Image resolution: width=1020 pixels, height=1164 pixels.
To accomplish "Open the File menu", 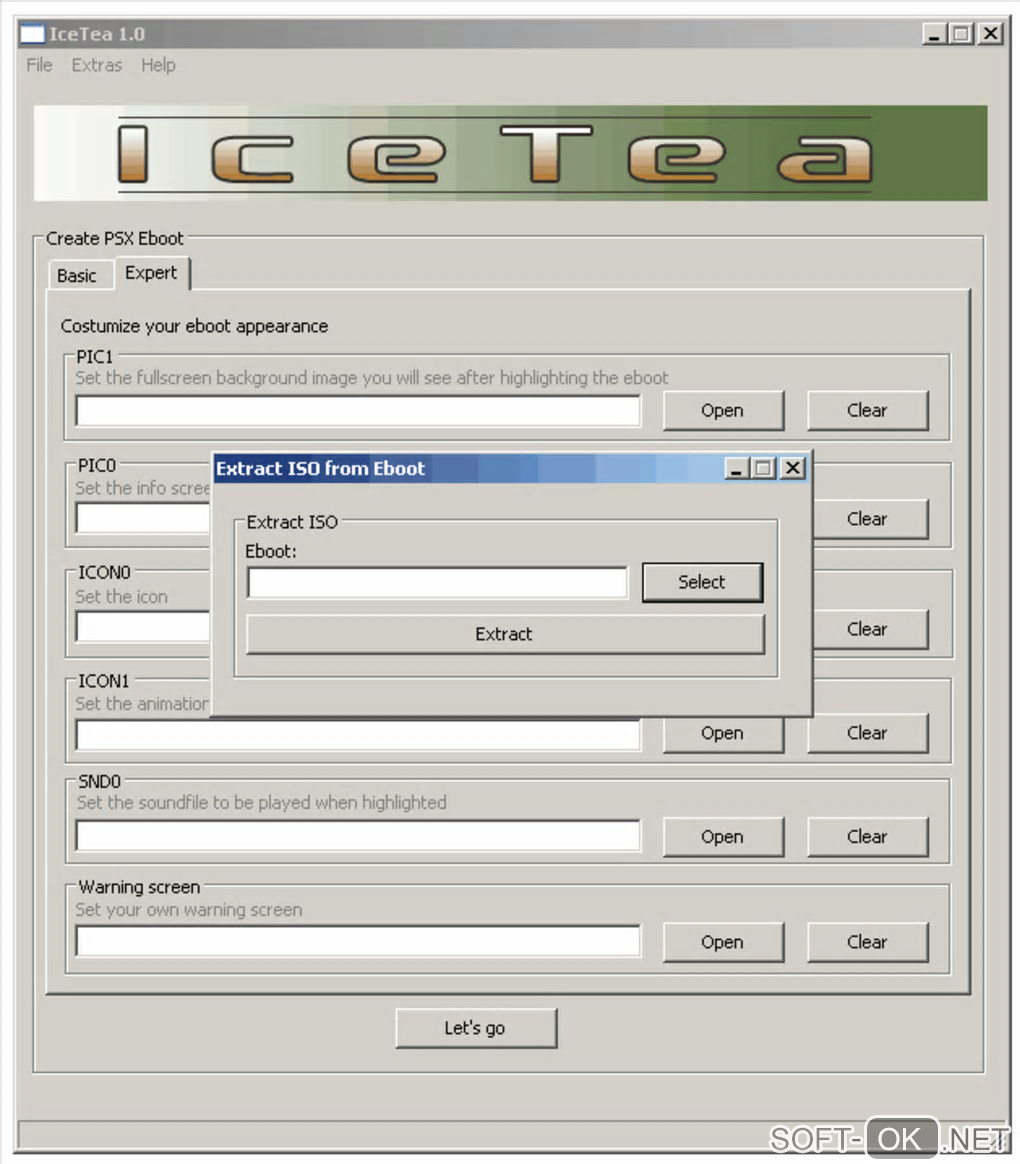I will point(39,65).
